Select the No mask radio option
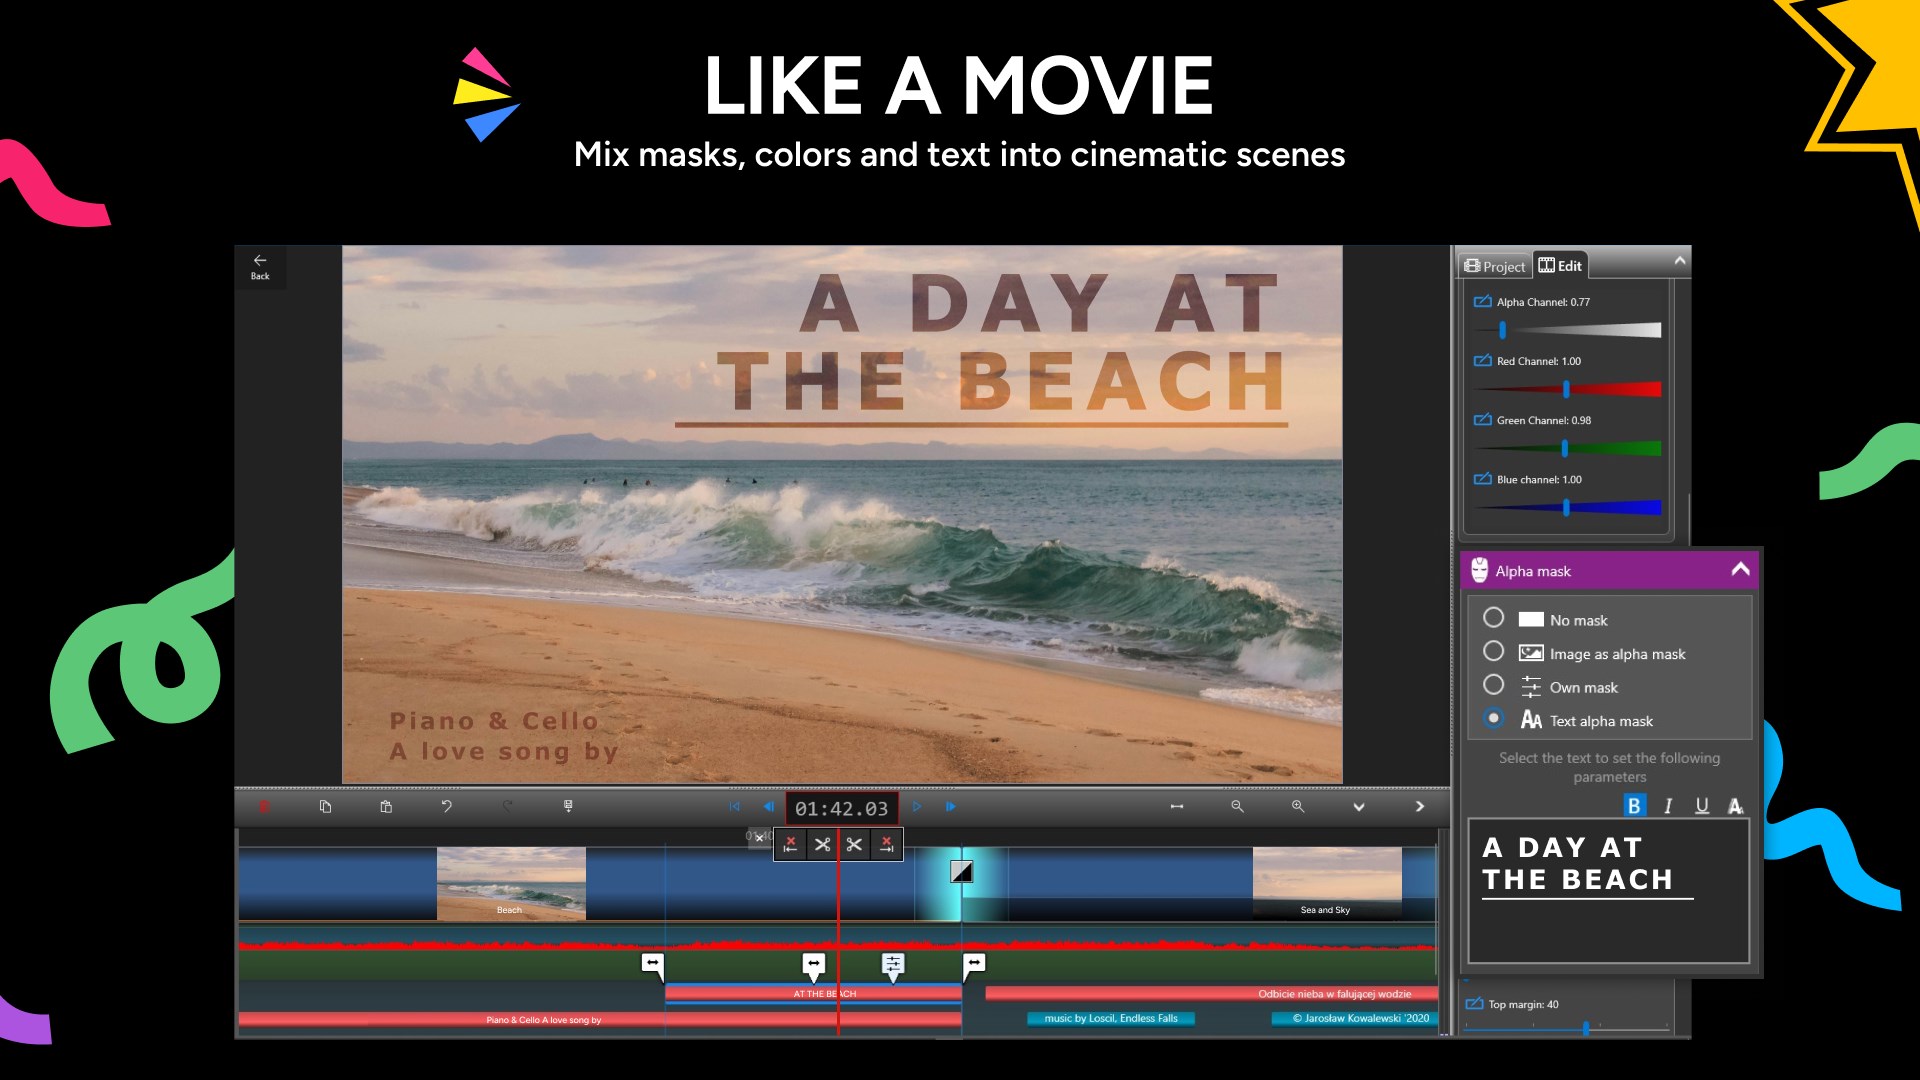 pos(1493,618)
